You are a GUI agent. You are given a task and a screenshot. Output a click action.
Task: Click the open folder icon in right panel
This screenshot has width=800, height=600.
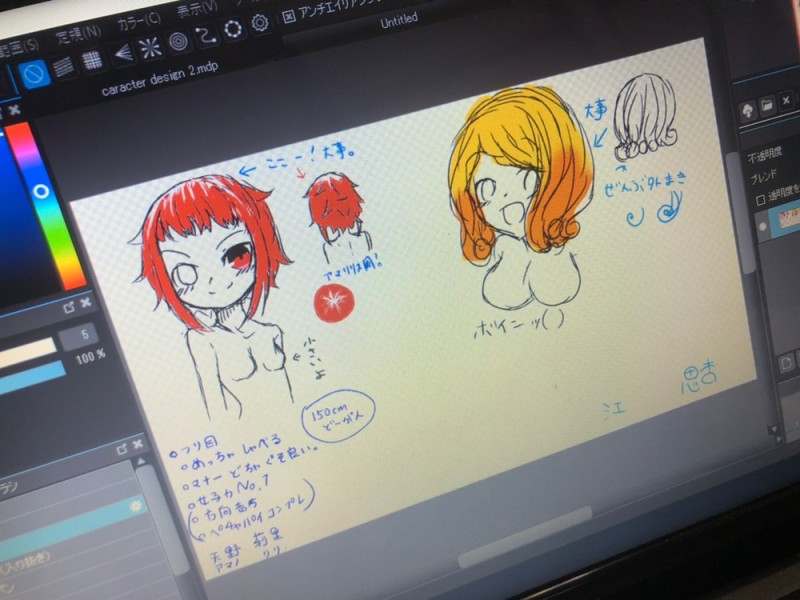click(x=767, y=105)
